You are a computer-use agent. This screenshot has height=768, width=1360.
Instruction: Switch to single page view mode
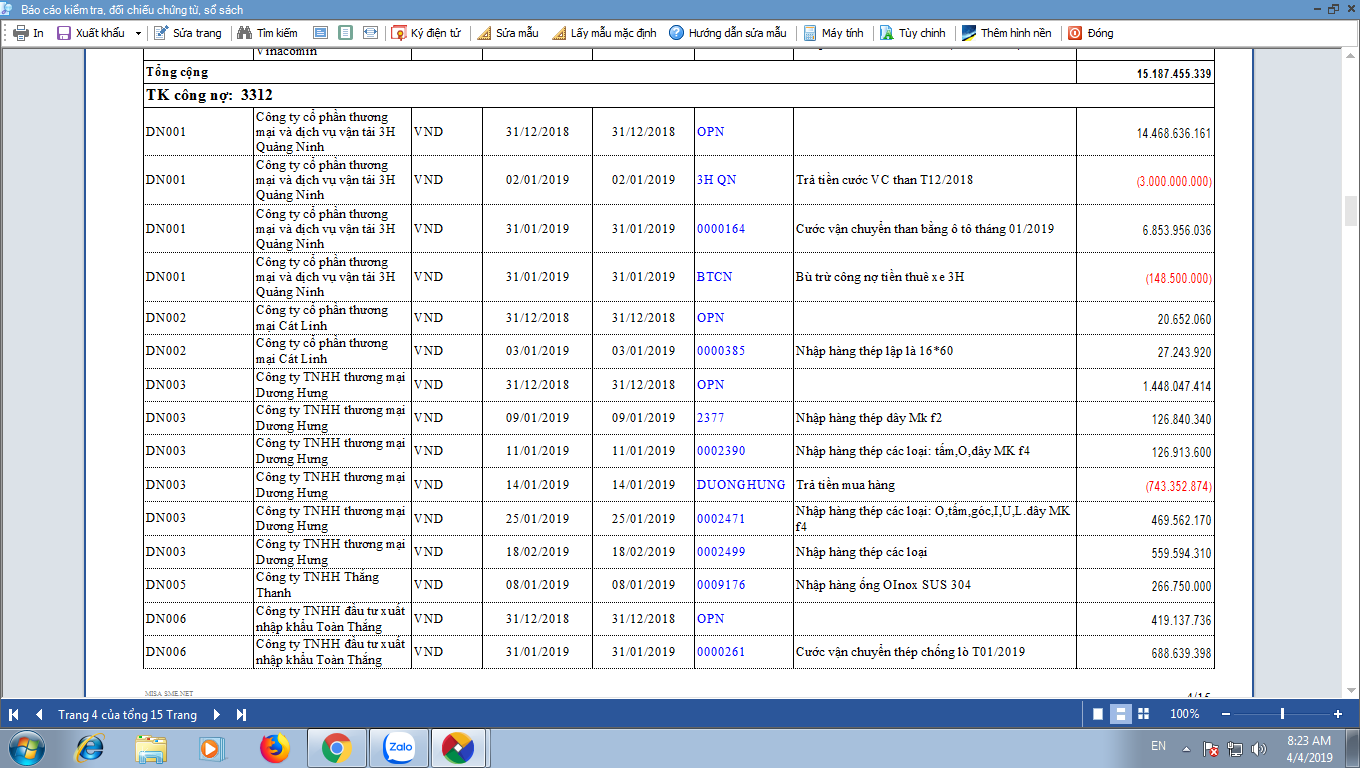click(x=1098, y=714)
